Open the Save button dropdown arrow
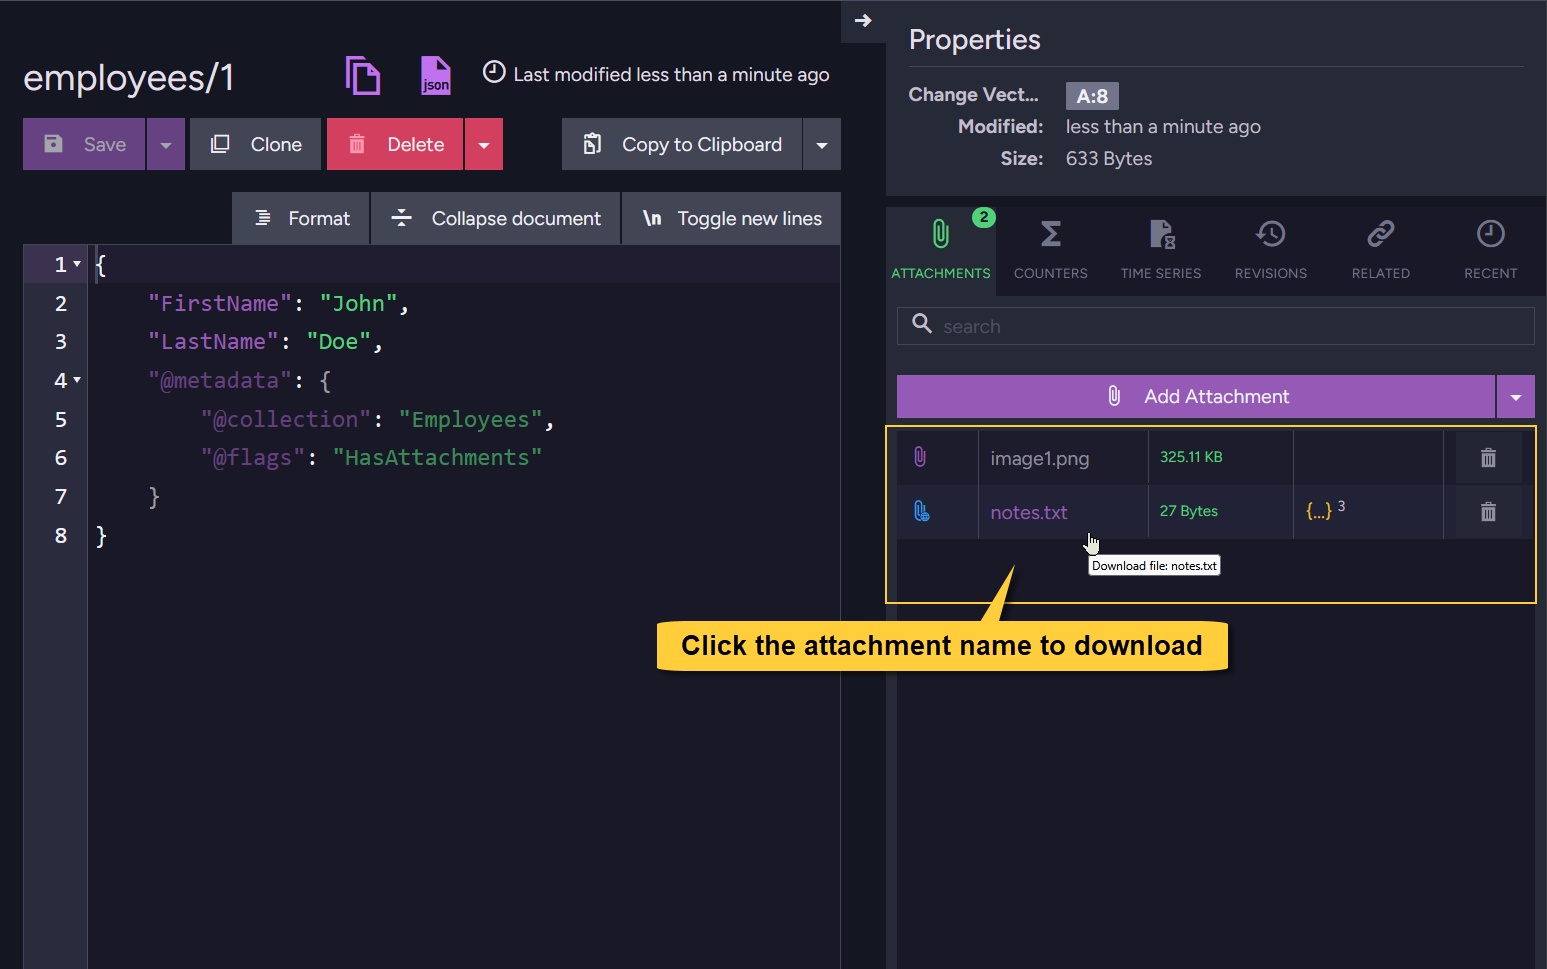Screen dimensions: 1547x969 click(x=166, y=145)
